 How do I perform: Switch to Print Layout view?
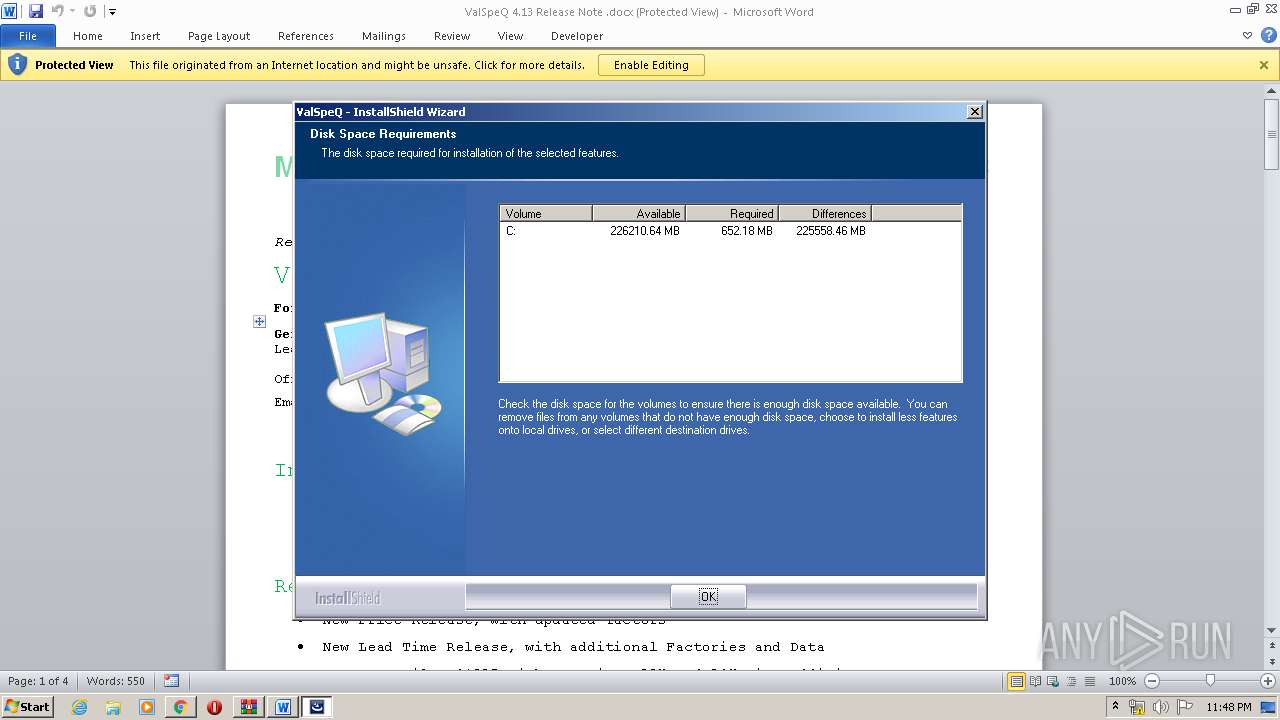pyautogui.click(x=1016, y=681)
